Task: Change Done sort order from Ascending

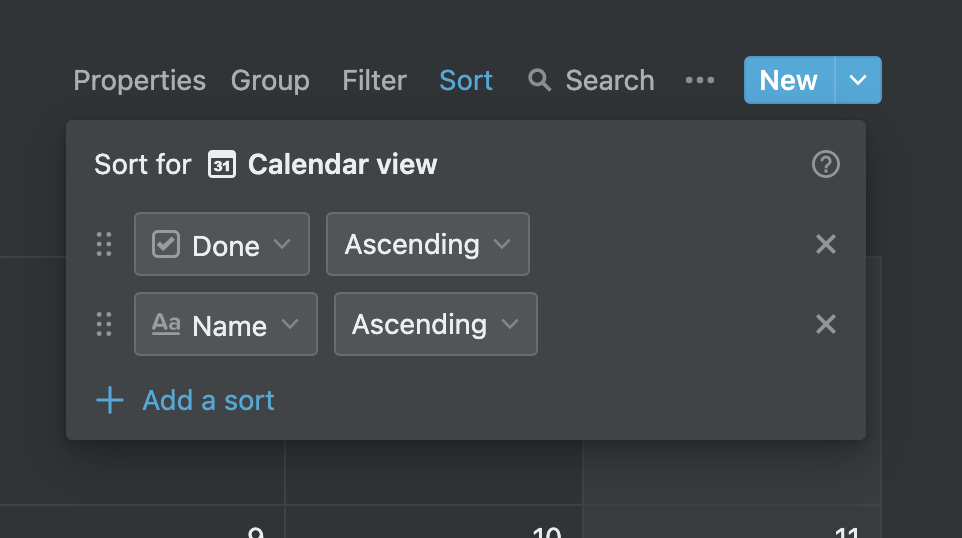Action: tap(428, 244)
